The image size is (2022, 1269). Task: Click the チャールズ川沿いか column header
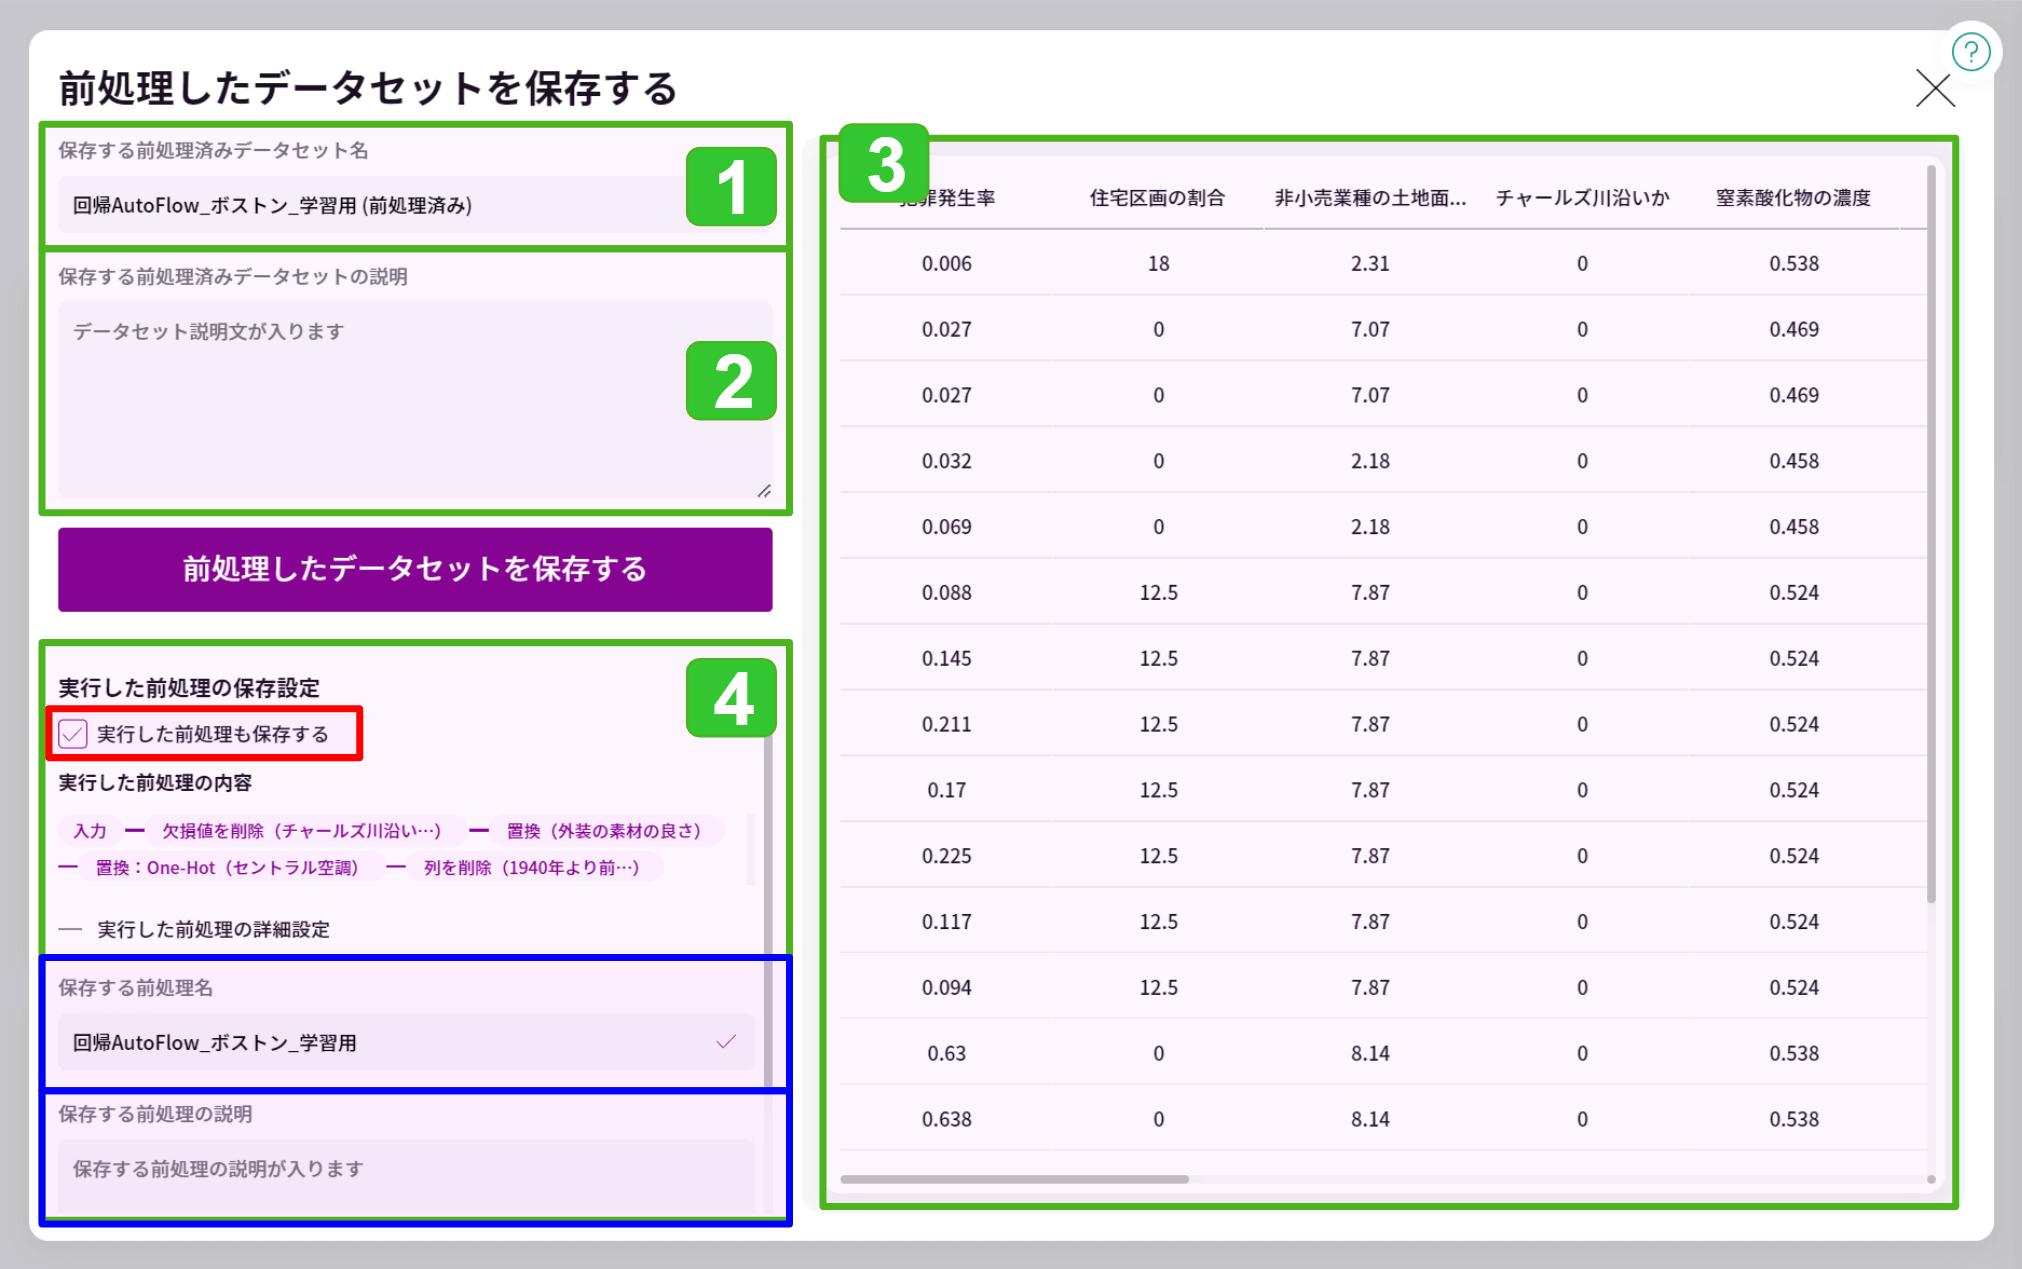pyautogui.click(x=1582, y=197)
